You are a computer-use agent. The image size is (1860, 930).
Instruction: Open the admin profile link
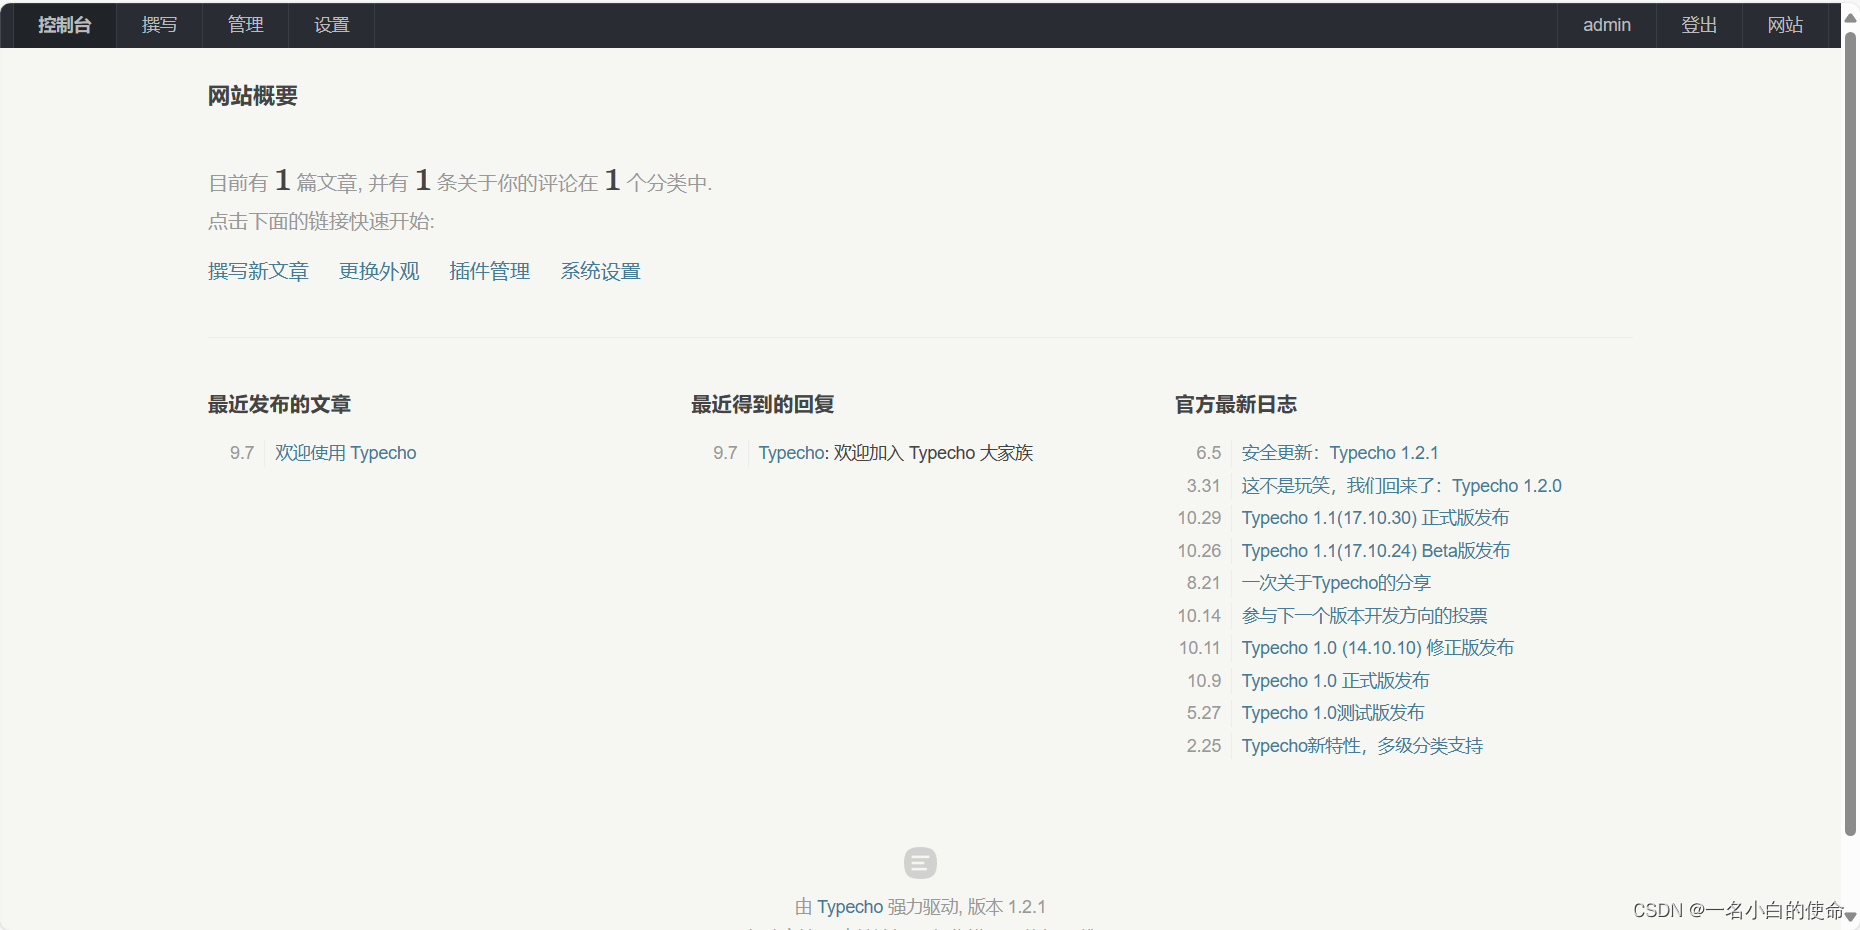click(x=1606, y=25)
